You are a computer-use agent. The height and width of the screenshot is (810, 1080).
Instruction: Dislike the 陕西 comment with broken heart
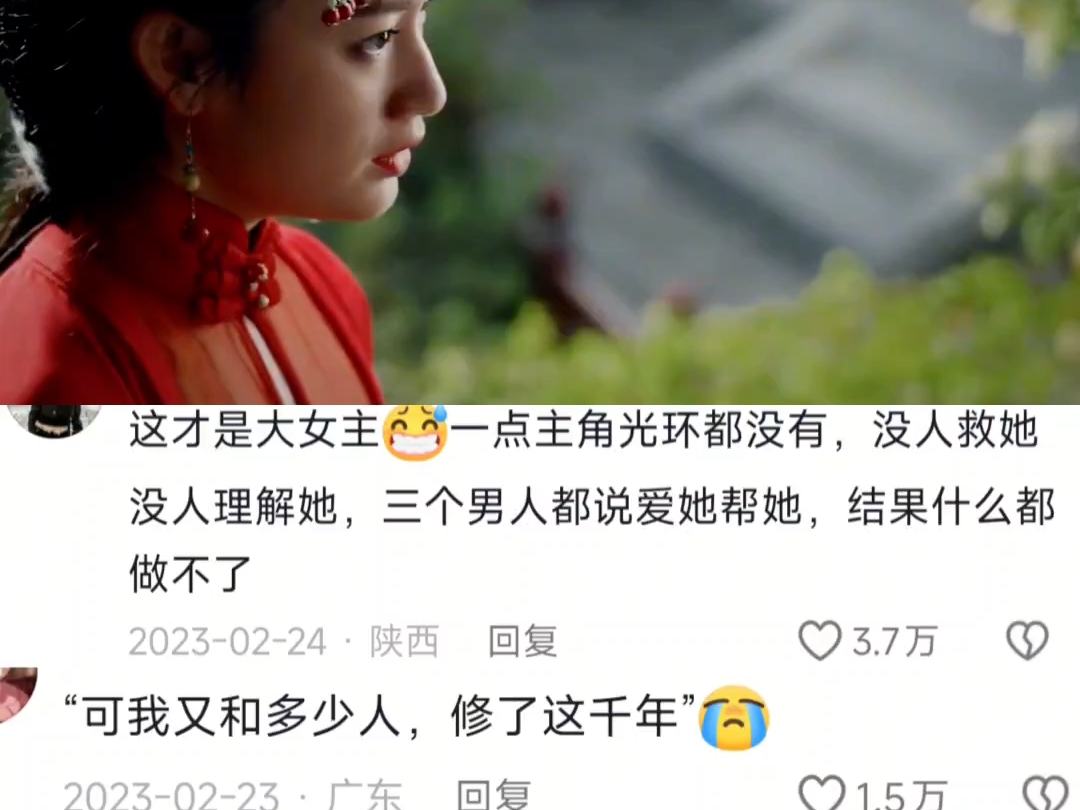1028,641
